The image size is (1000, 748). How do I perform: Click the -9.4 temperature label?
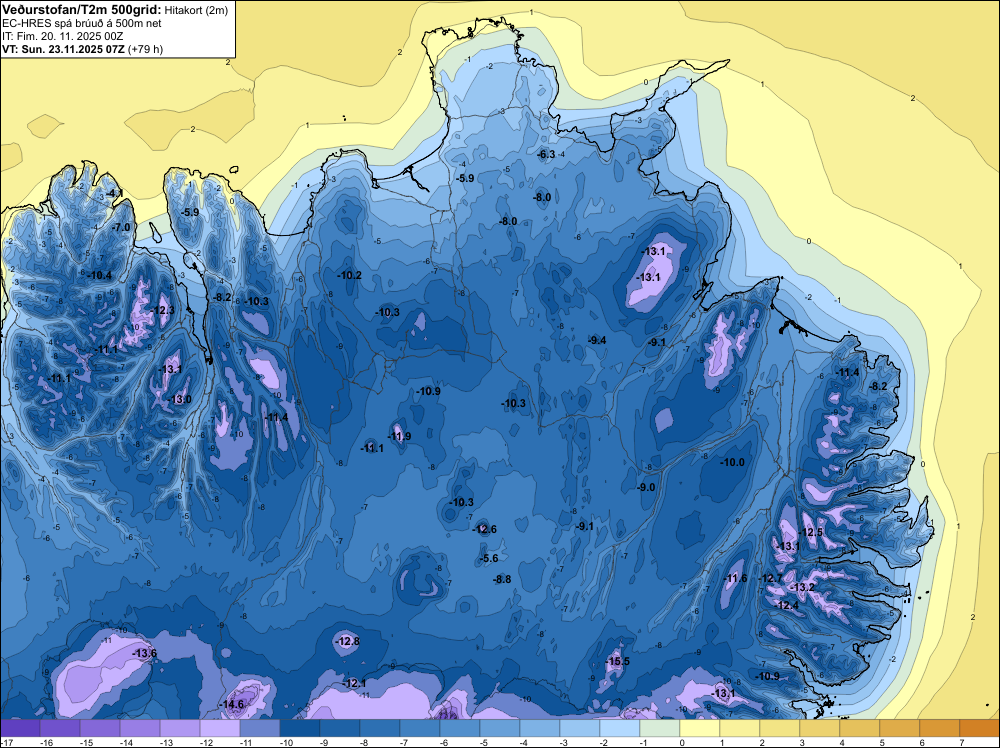coord(597,341)
